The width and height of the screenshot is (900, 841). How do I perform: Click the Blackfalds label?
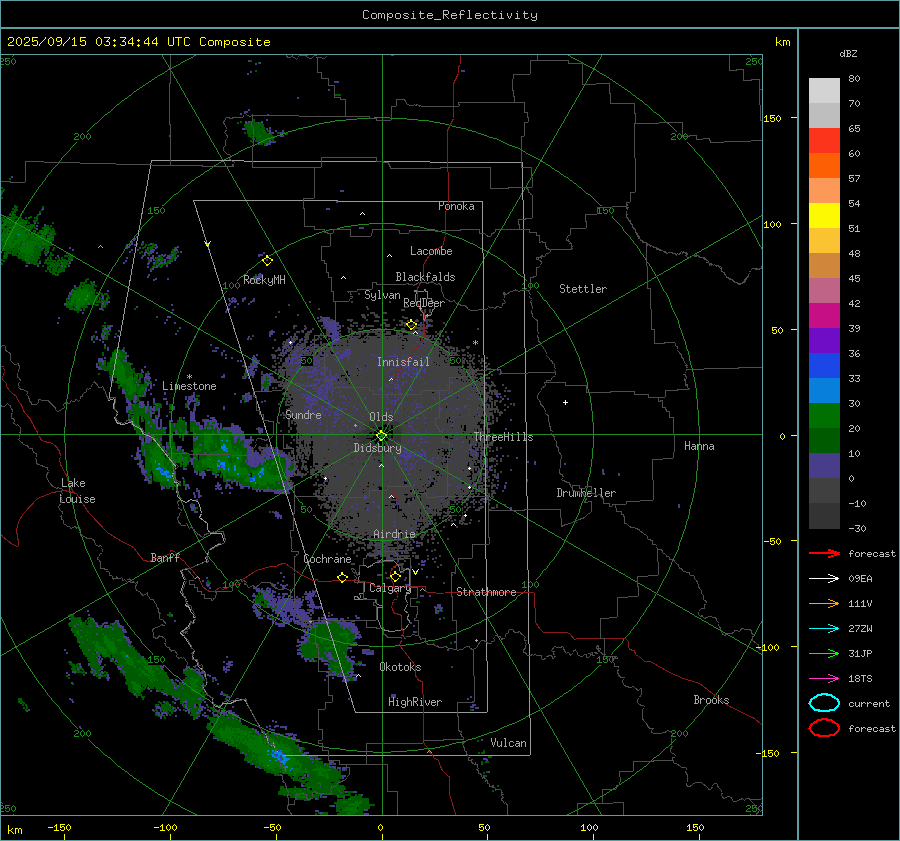(x=425, y=277)
